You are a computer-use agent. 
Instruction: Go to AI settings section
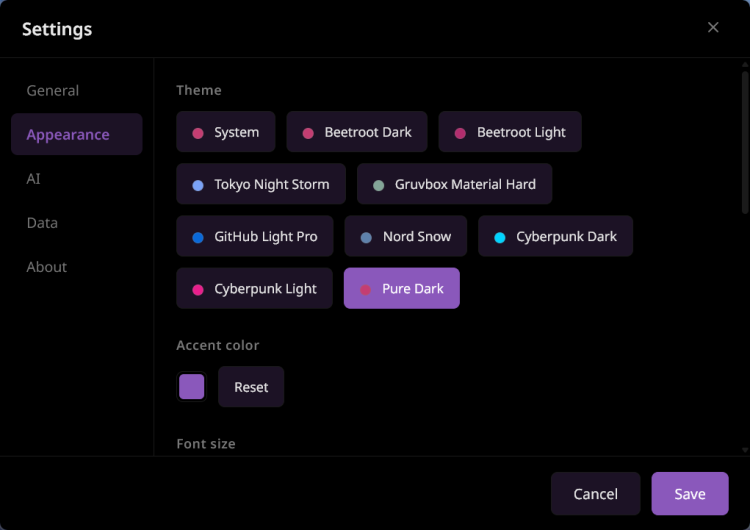(x=34, y=178)
